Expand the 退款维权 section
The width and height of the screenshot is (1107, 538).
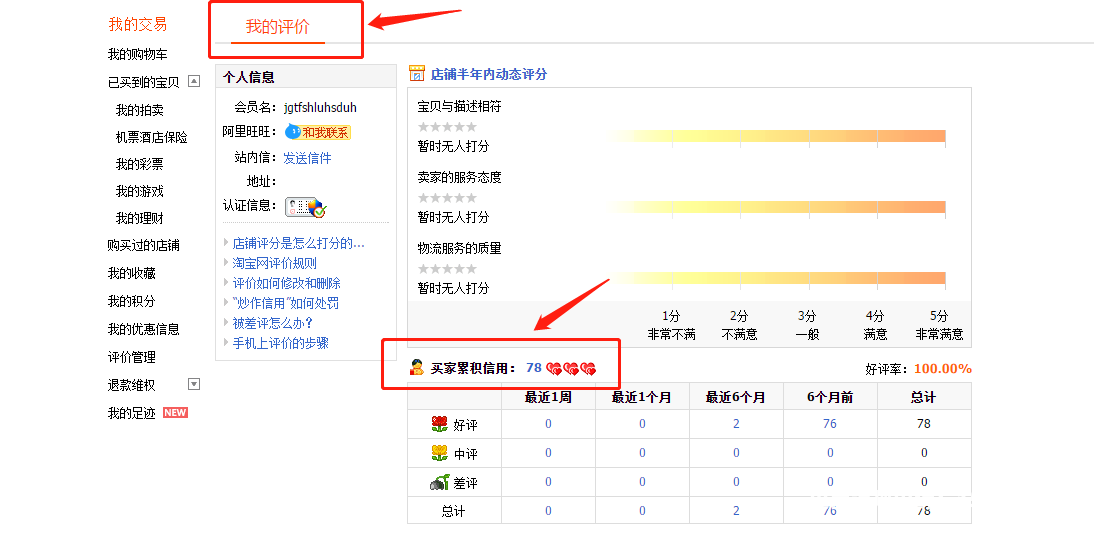pyautogui.click(x=194, y=384)
